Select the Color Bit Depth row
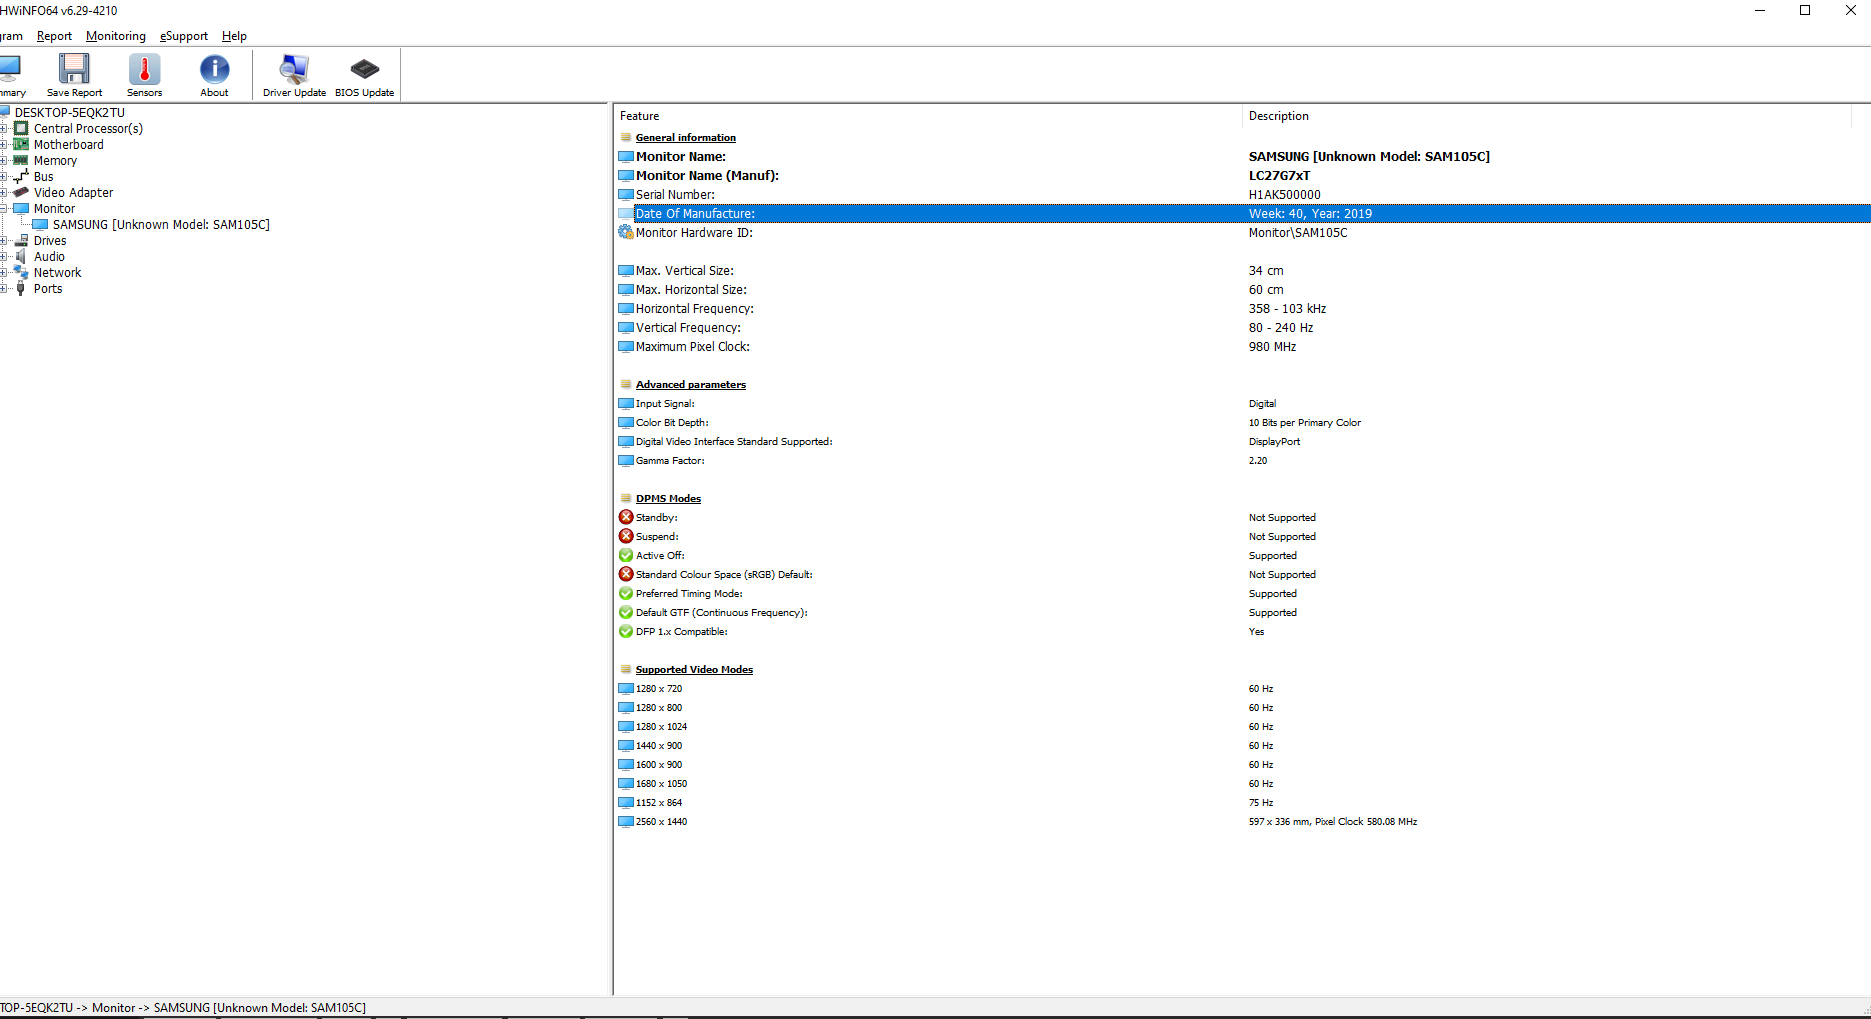 1242,422
